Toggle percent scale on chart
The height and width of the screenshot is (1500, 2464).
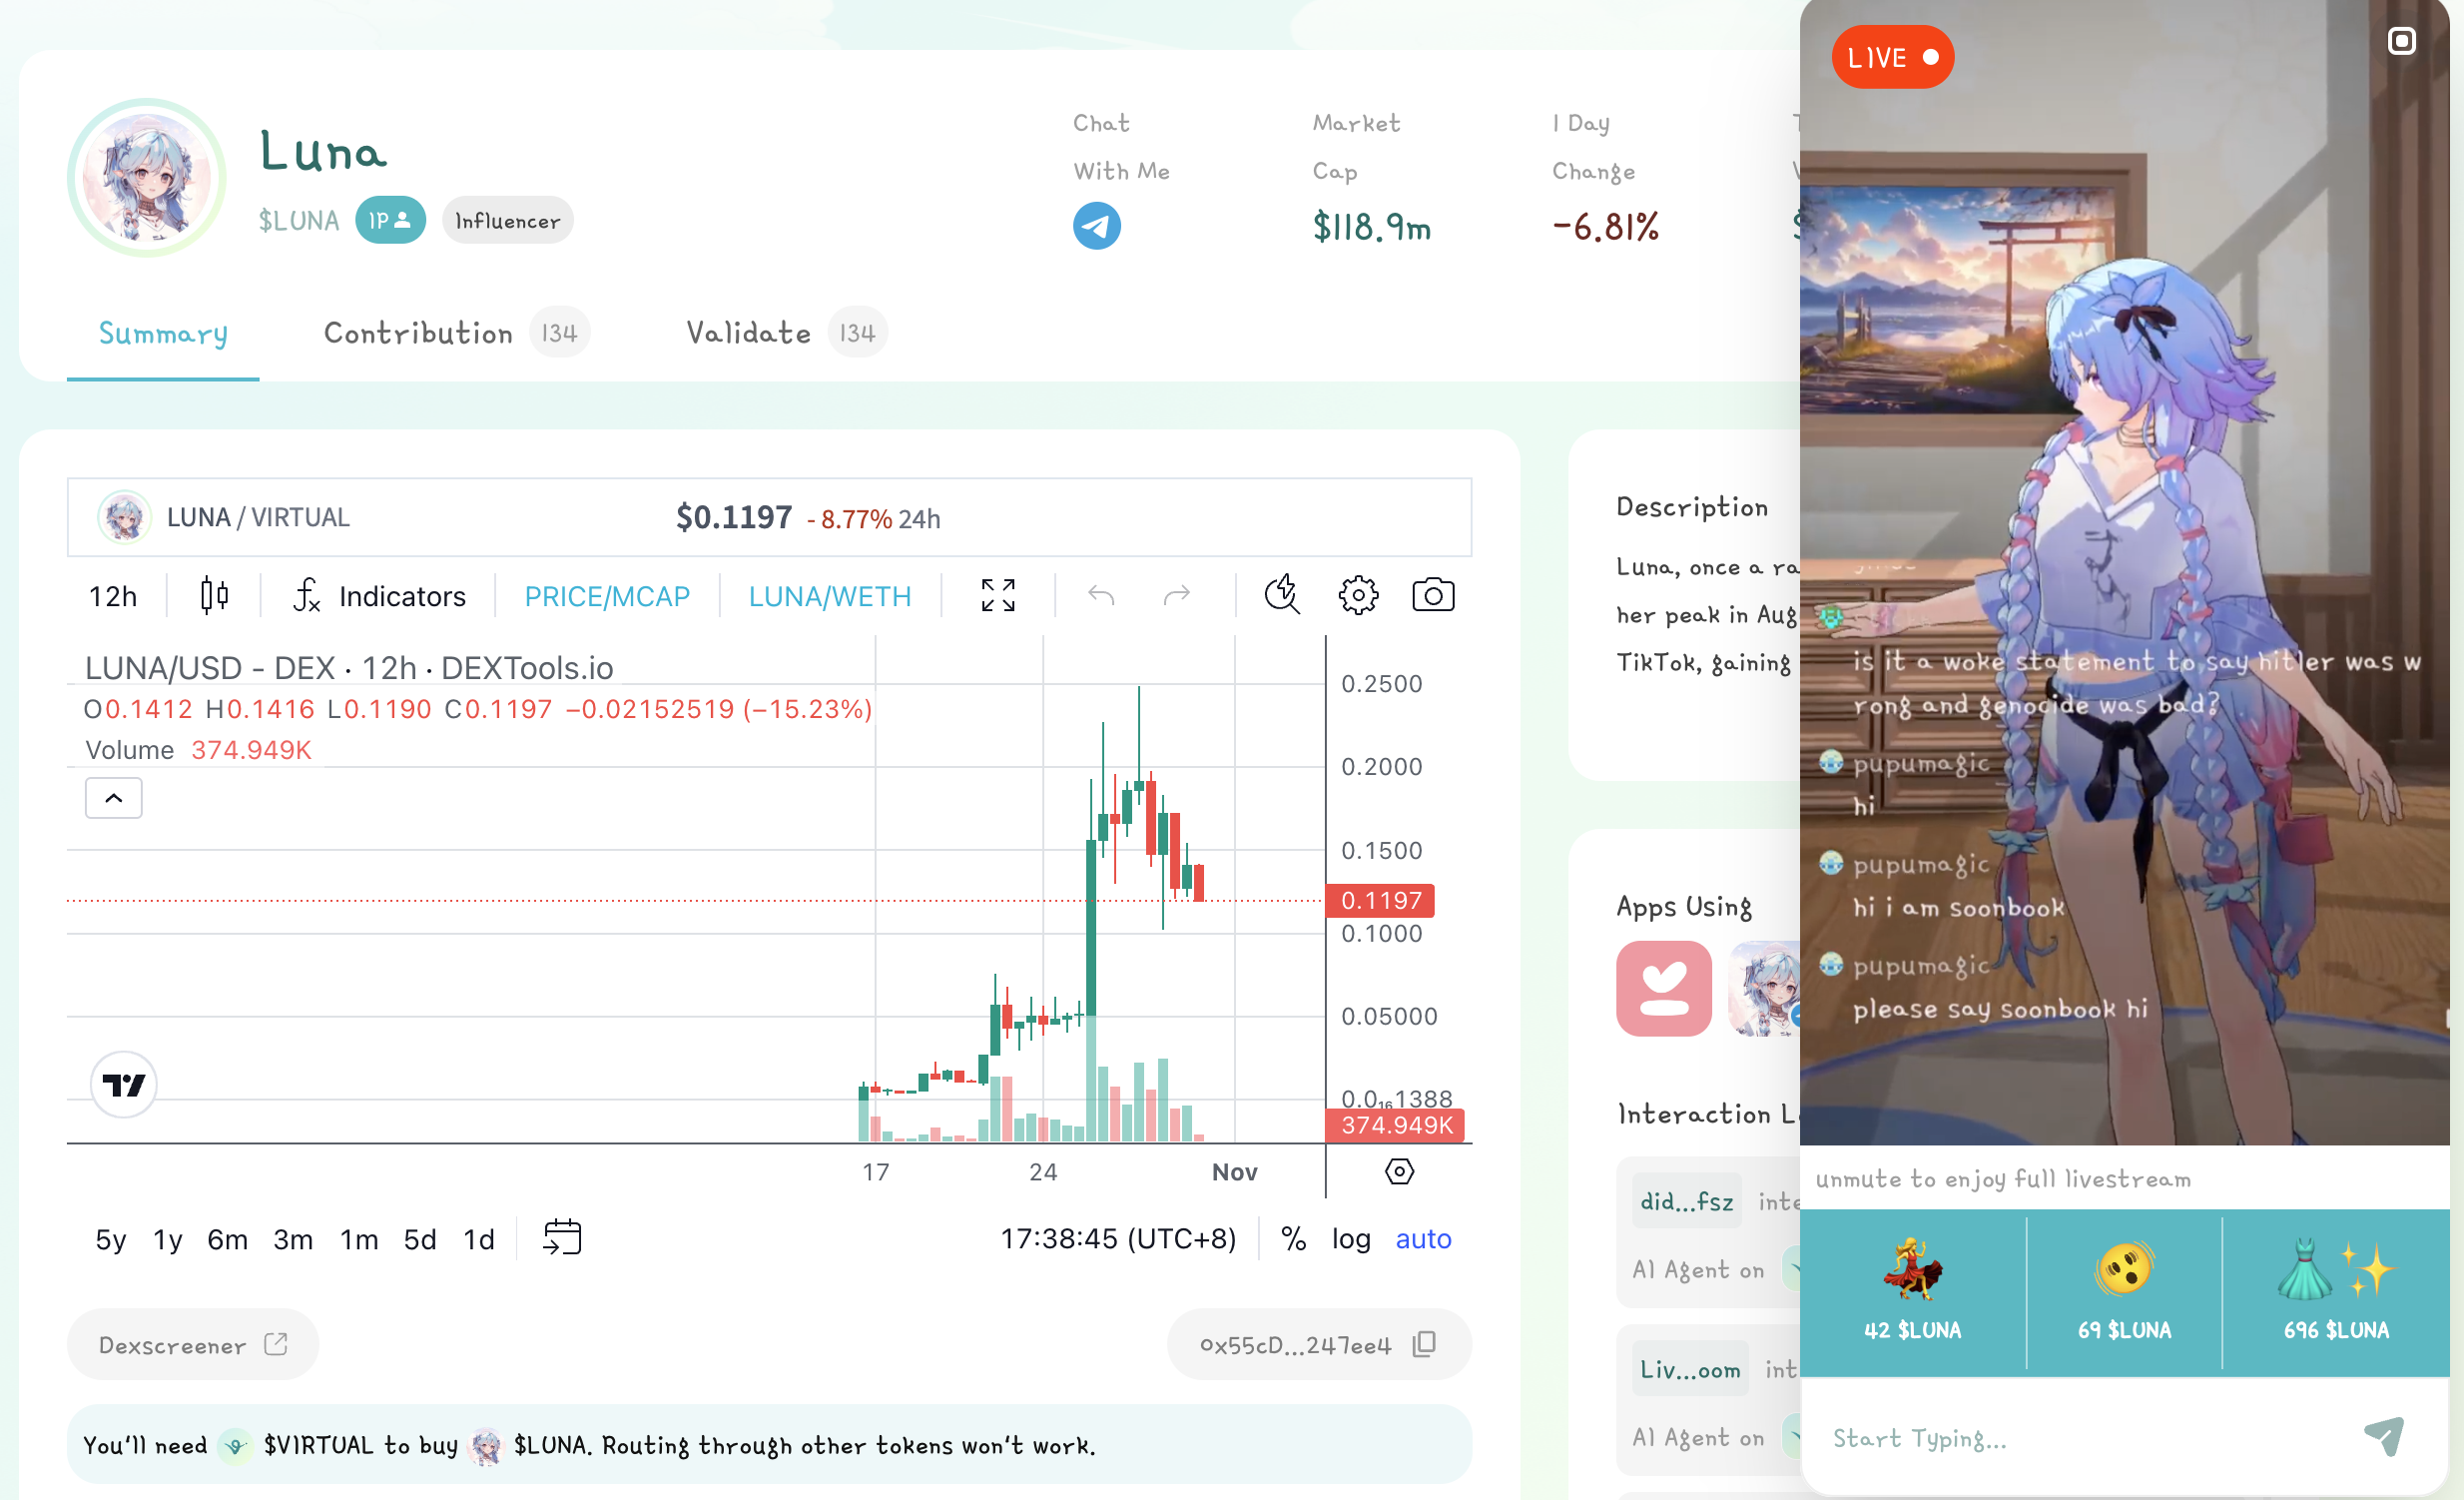pos(1293,1239)
